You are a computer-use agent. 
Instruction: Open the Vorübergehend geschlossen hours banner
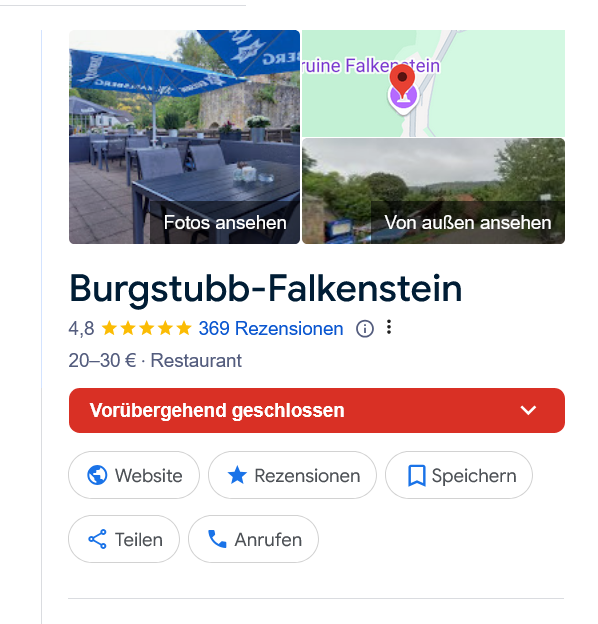pos(317,410)
